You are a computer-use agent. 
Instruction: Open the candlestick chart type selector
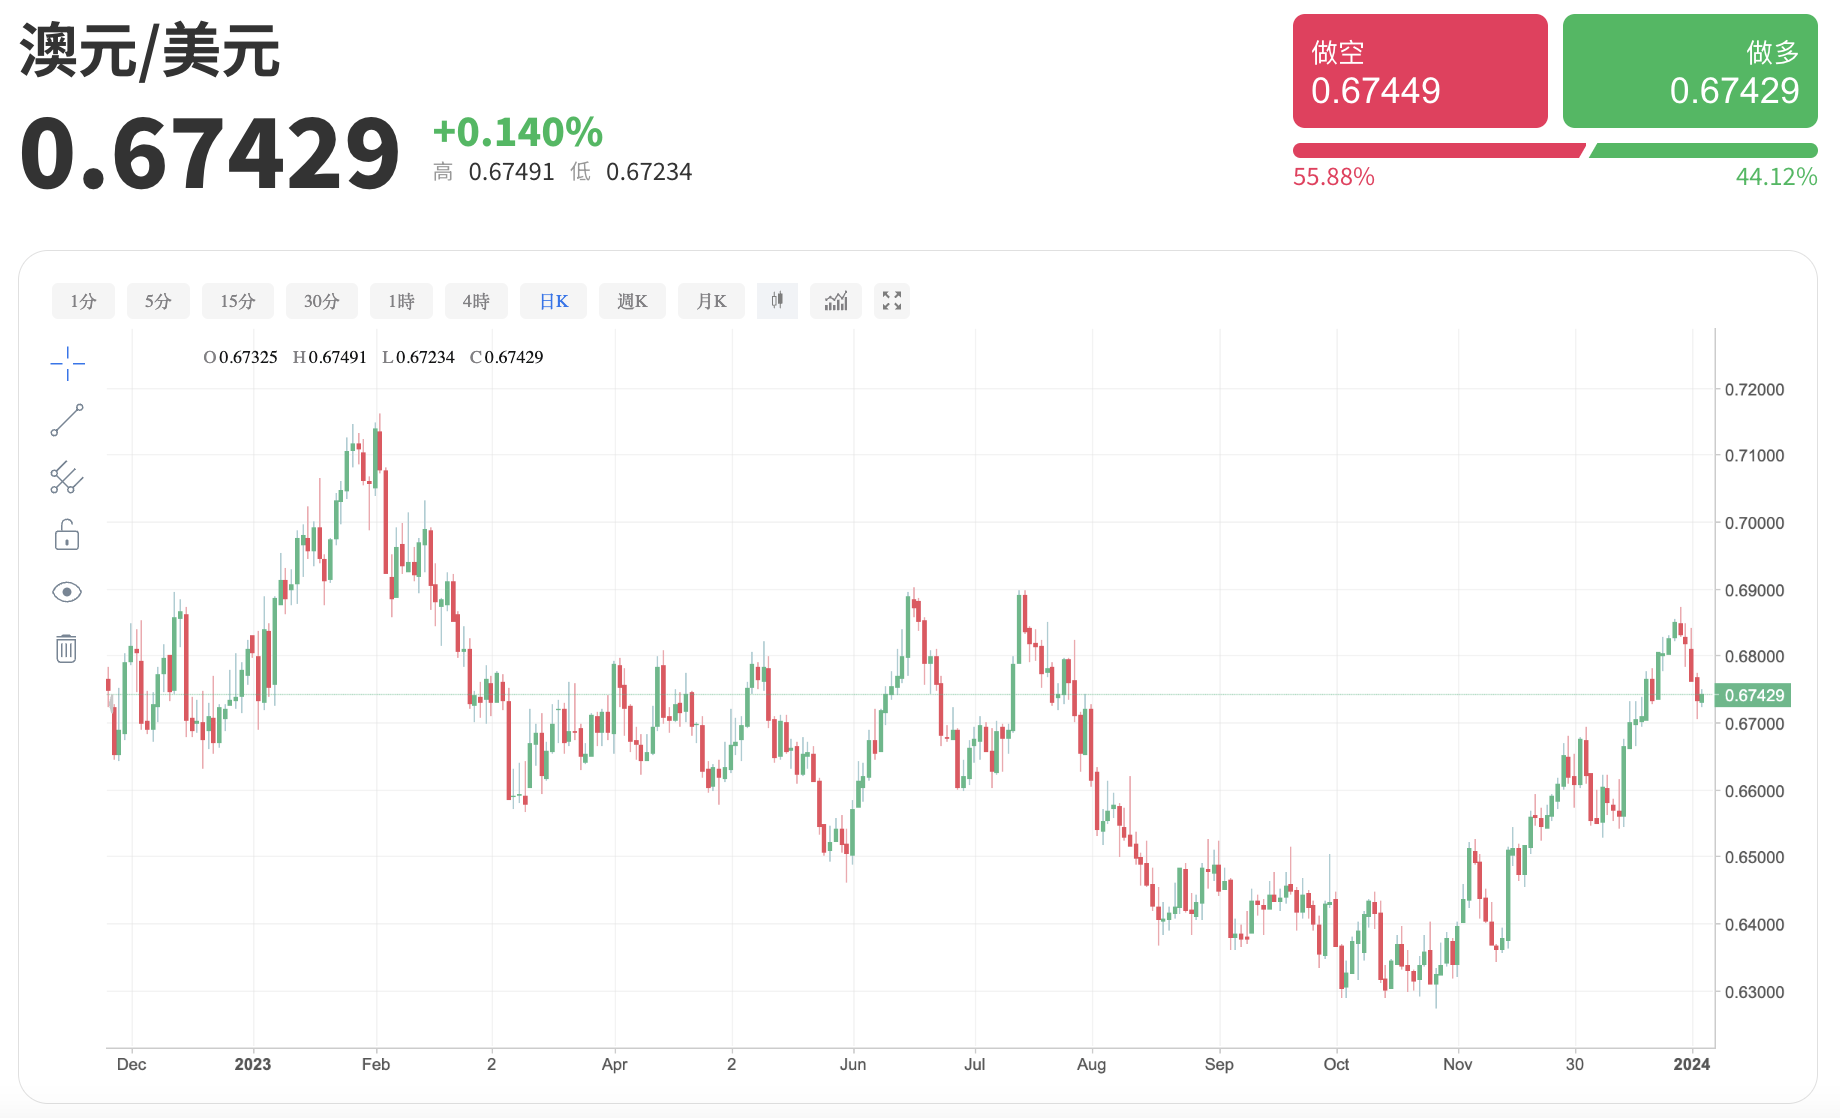[777, 301]
